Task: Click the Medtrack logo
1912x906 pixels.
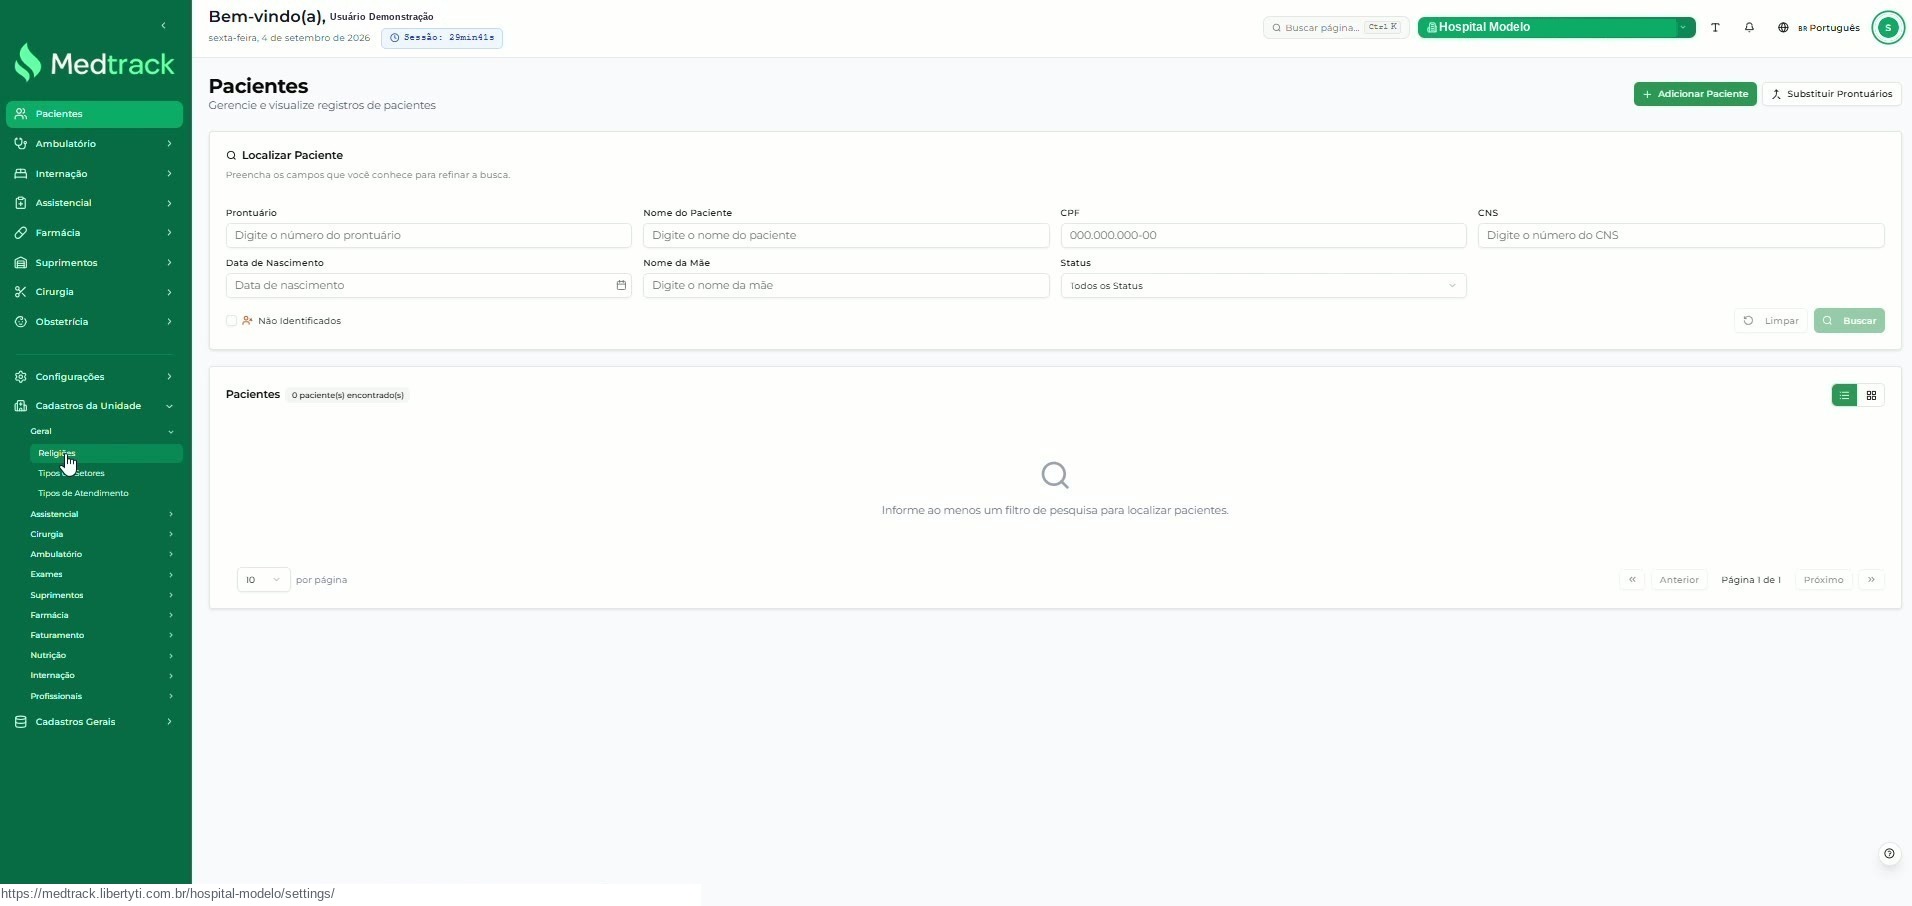Action: click(x=95, y=63)
